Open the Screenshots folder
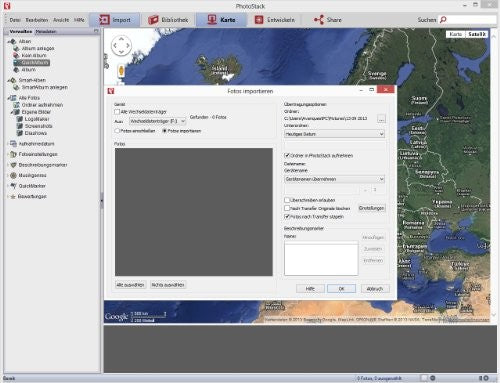500x383 pixels. click(x=38, y=126)
